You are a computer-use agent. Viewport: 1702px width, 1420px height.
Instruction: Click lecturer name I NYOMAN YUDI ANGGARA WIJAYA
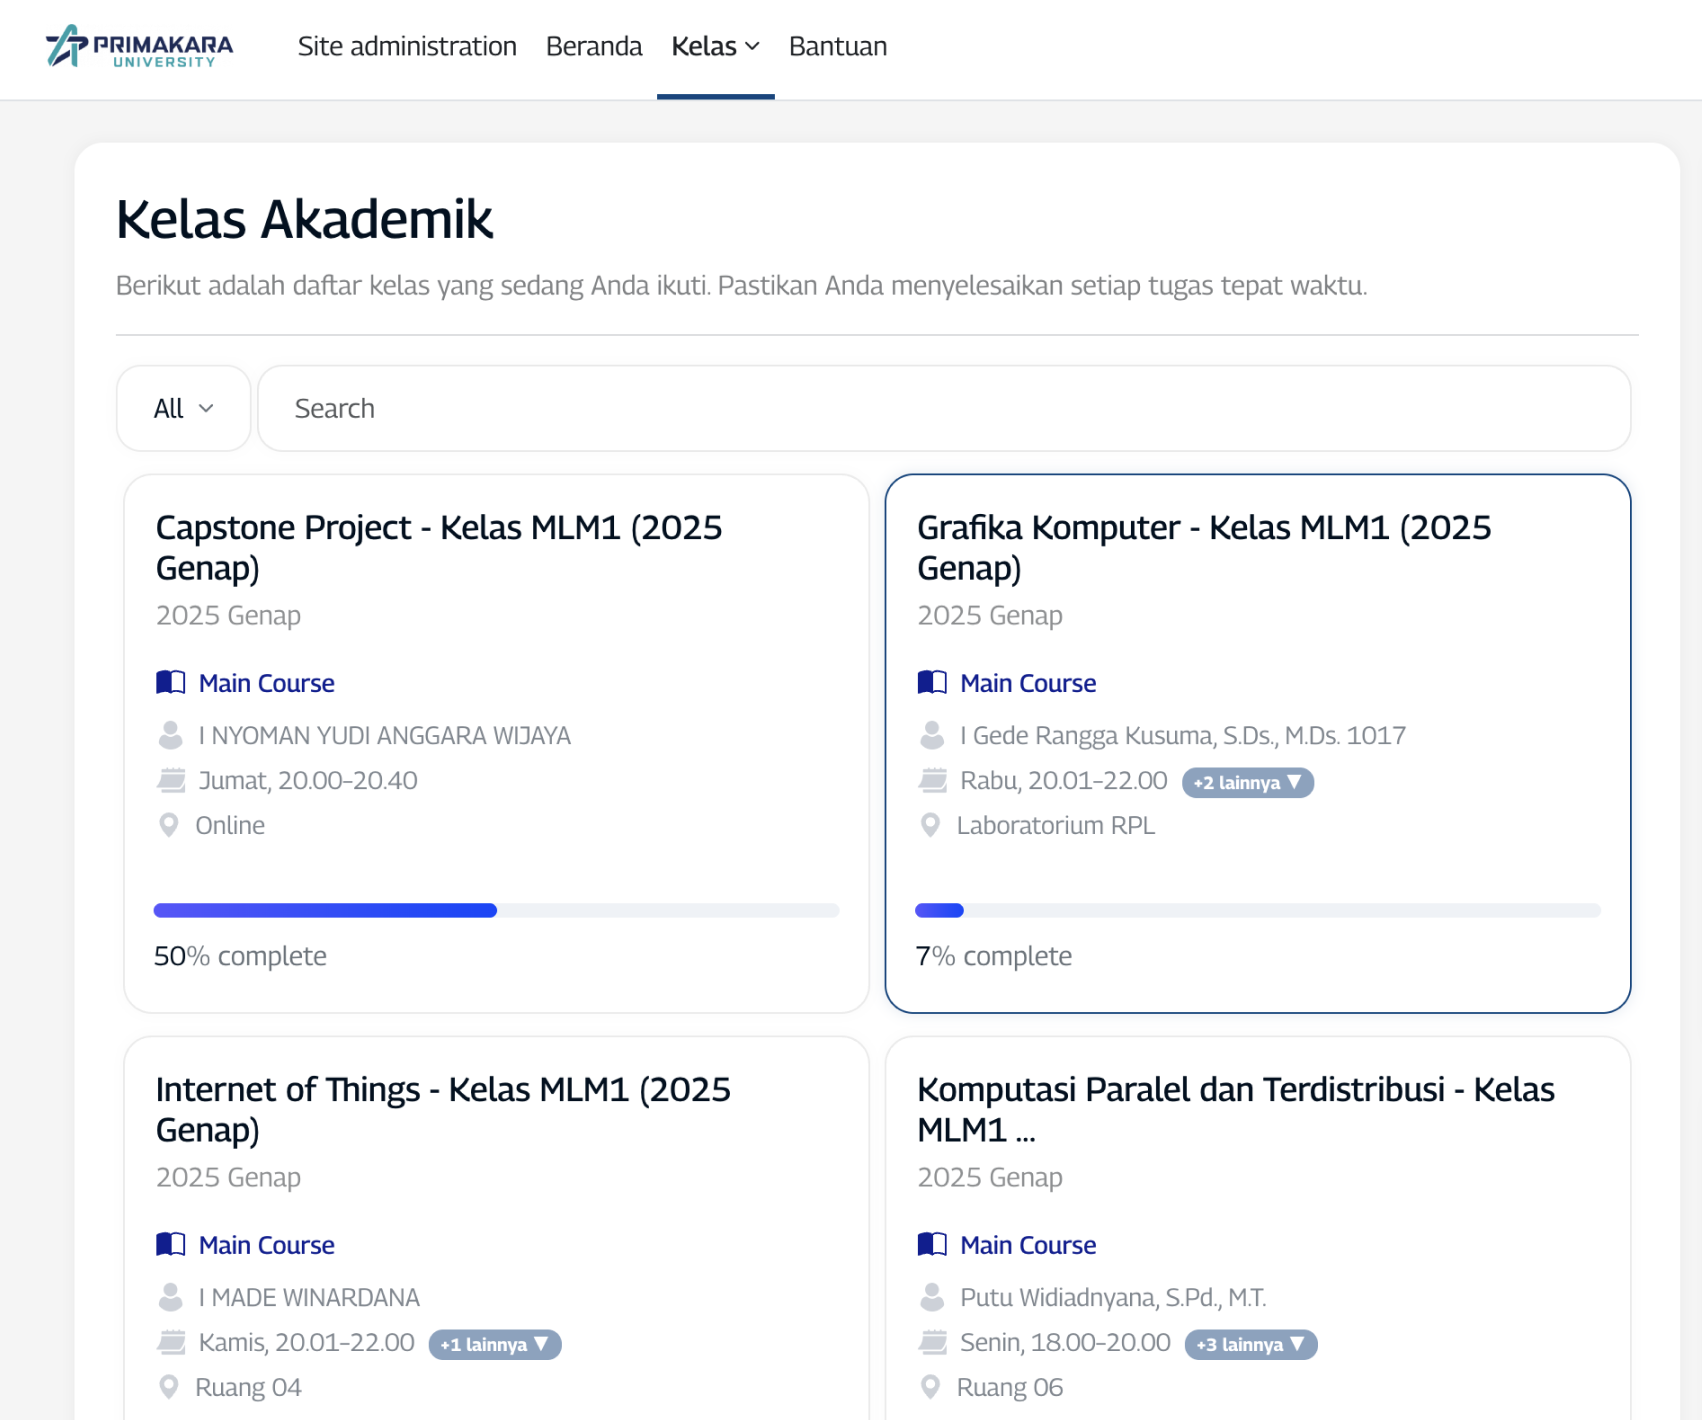(x=385, y=736)
